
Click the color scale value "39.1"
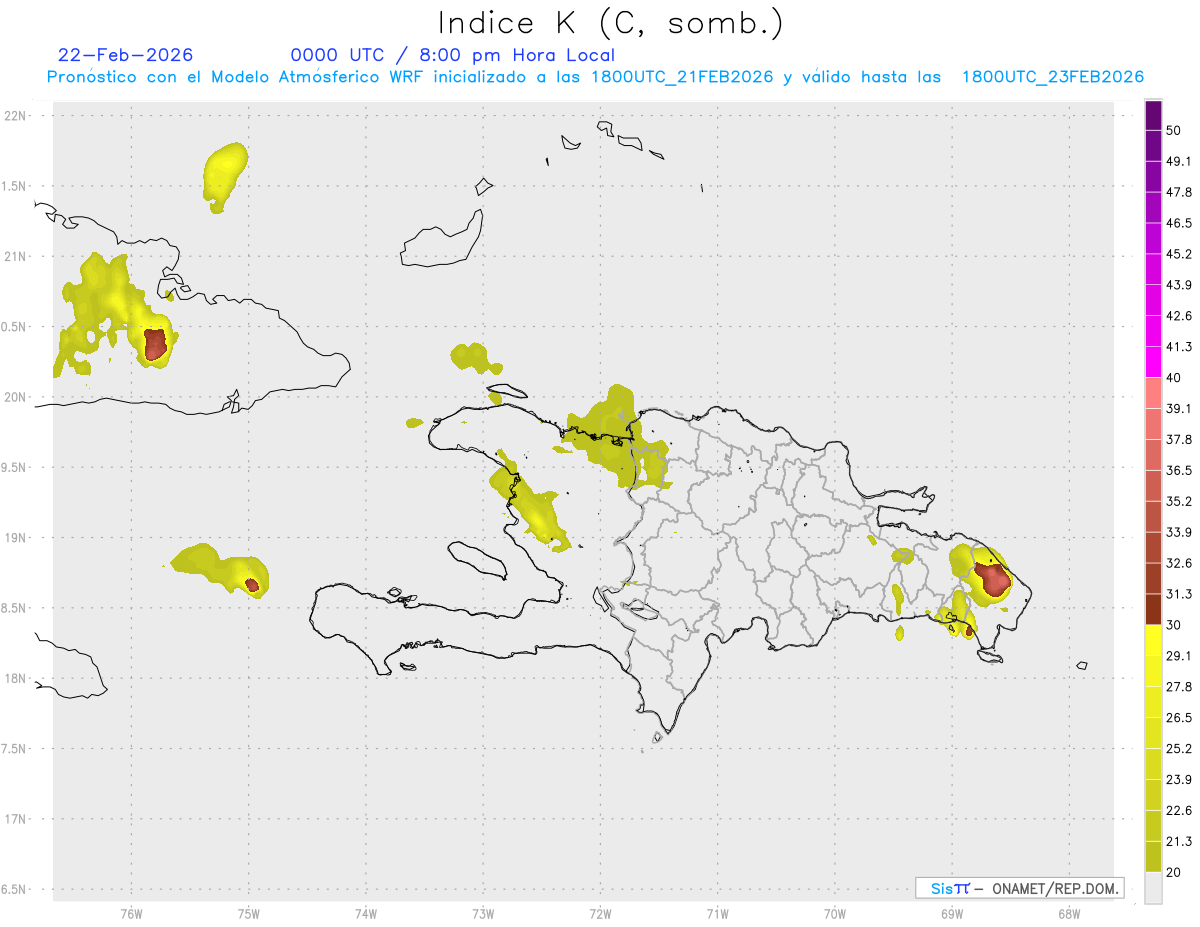click(1179, 408)
